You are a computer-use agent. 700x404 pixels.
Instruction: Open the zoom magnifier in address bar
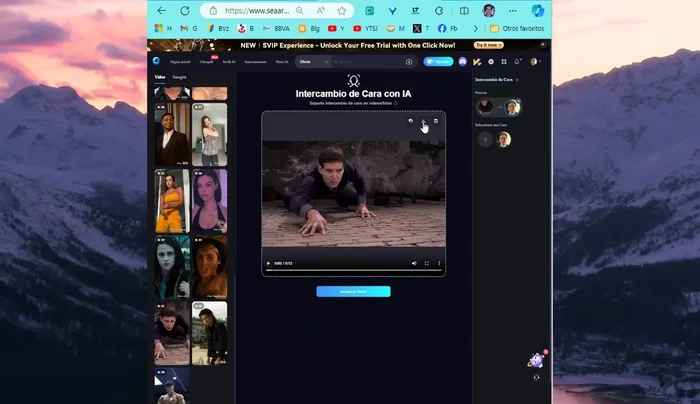(300, 11)
